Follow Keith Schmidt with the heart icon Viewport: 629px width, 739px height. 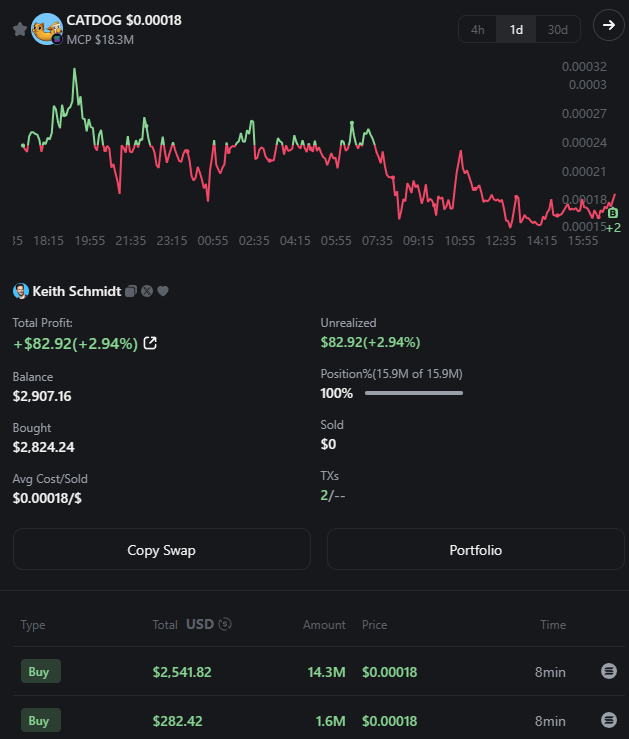click(163, 291)
